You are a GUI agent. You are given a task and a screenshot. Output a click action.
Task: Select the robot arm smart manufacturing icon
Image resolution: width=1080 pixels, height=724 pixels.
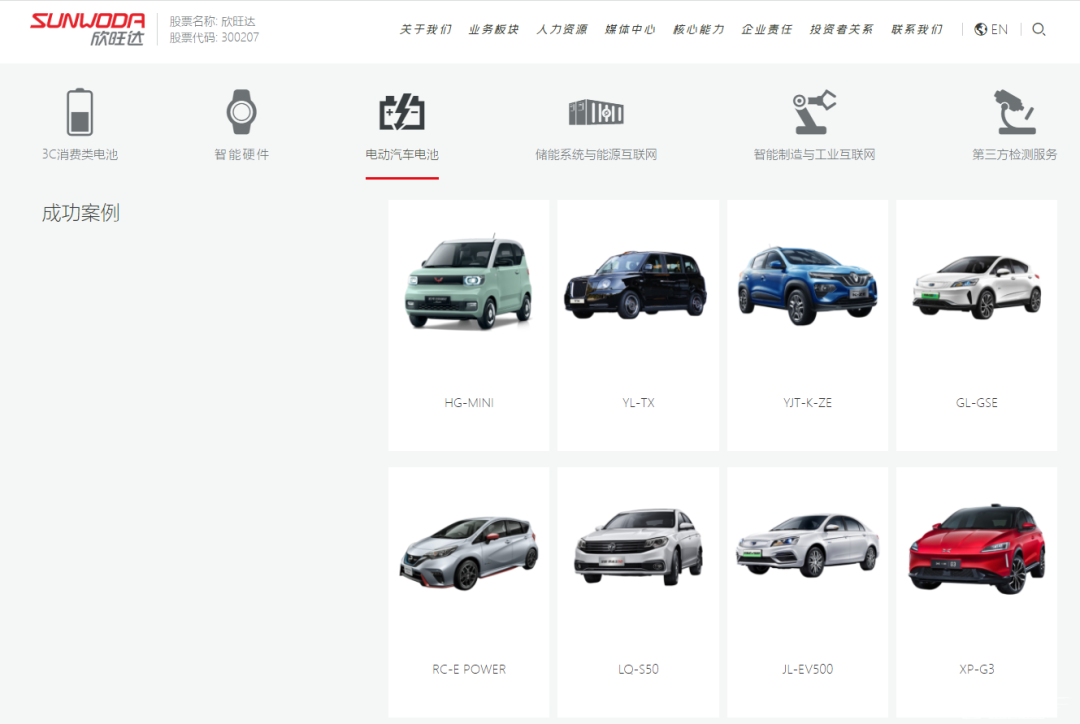(x=814, y=112)
